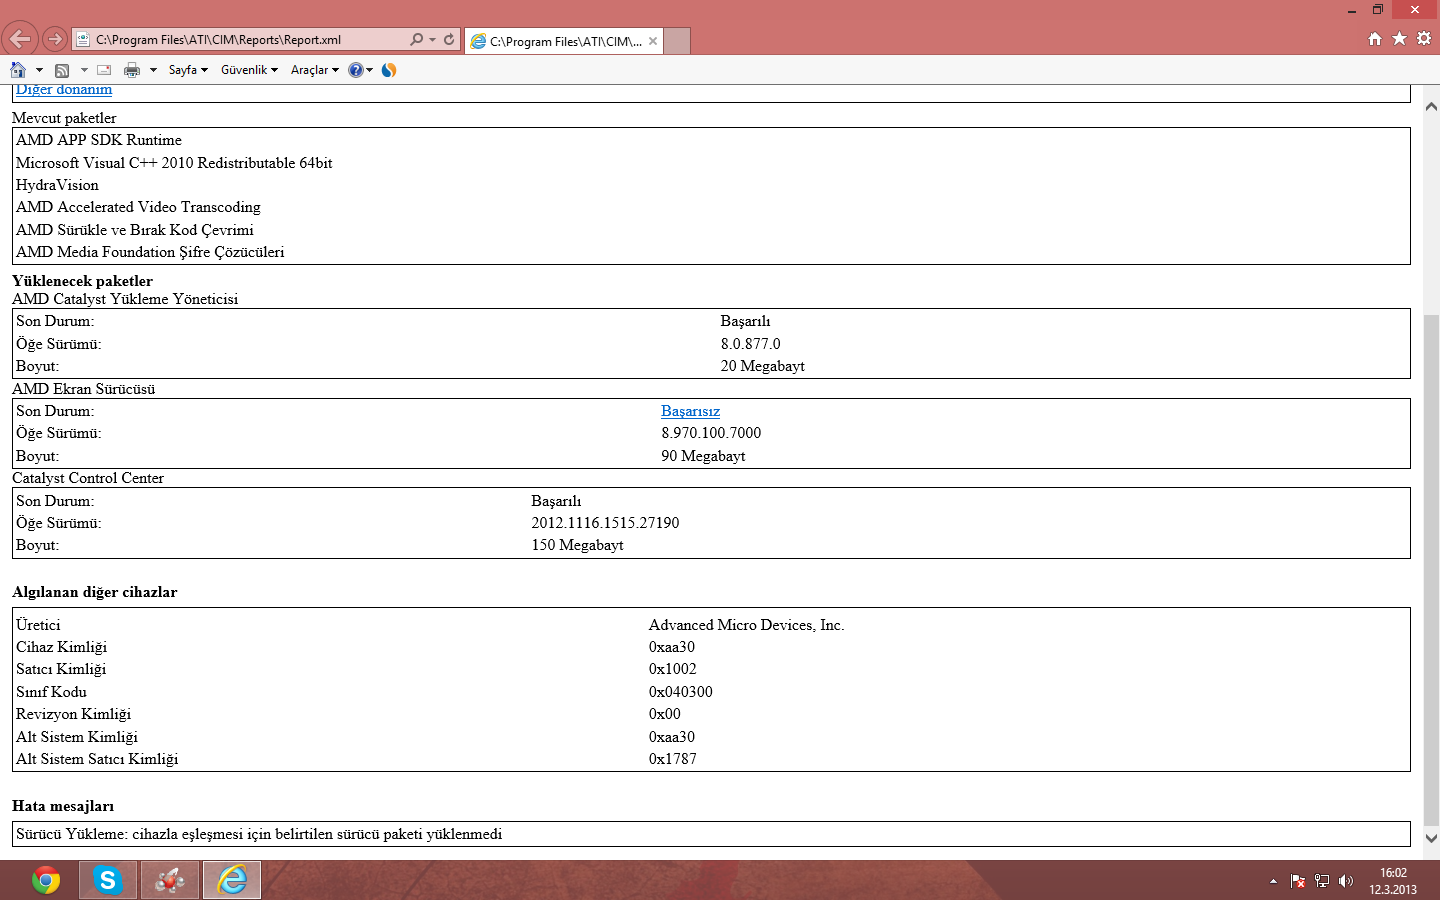Restore down the Internet Explorer window
The height and width of the screenshot is (900, 1440).
point(1377,9)
